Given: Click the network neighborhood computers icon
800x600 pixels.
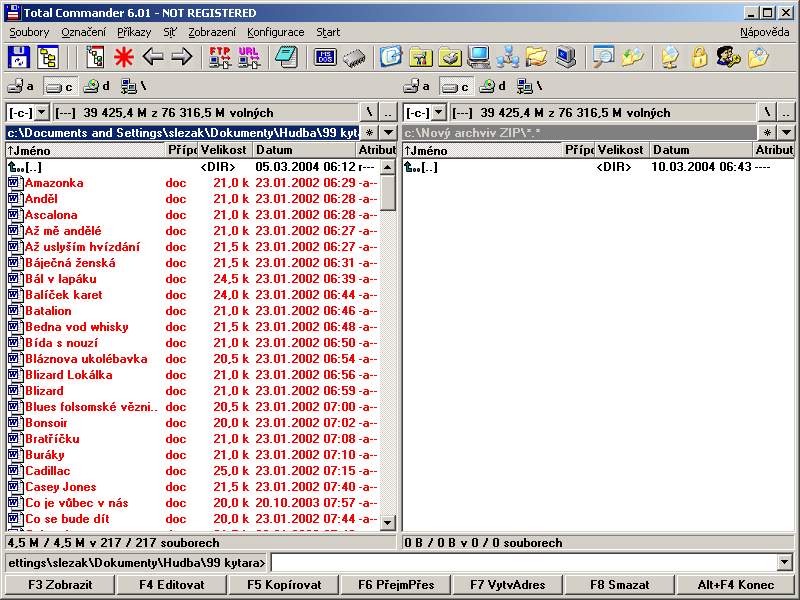Looking at the screenshot, I should click(508, 57).
